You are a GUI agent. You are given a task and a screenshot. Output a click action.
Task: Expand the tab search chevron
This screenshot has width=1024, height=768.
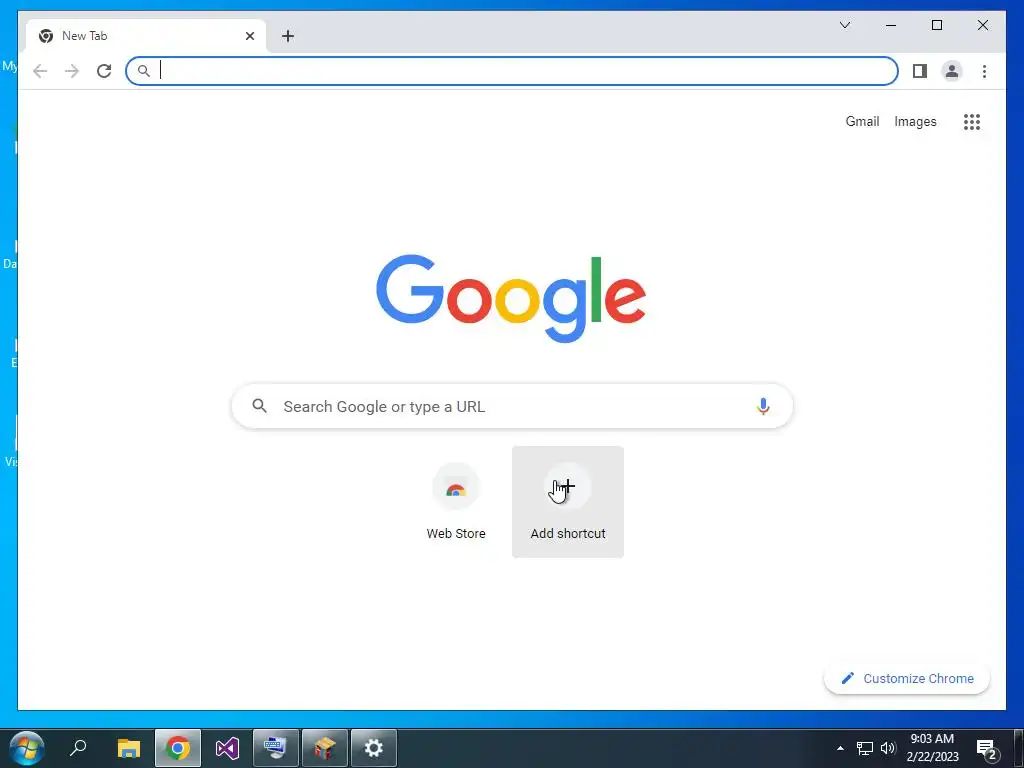tap(845, 25)
